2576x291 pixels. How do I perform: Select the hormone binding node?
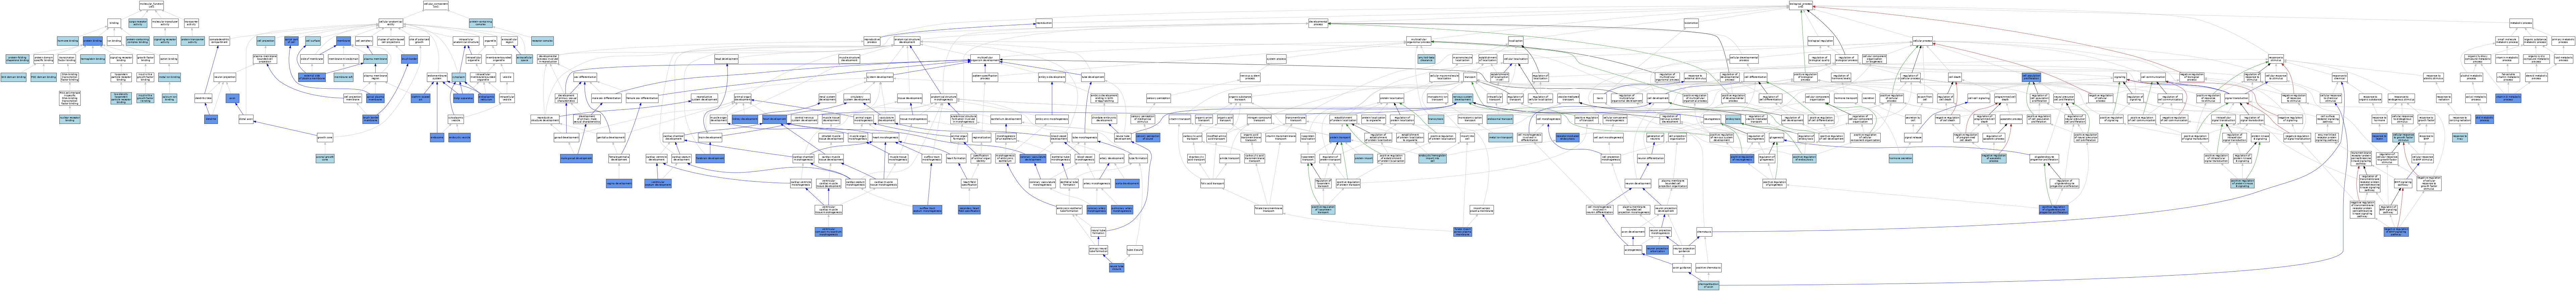[68, 41]
